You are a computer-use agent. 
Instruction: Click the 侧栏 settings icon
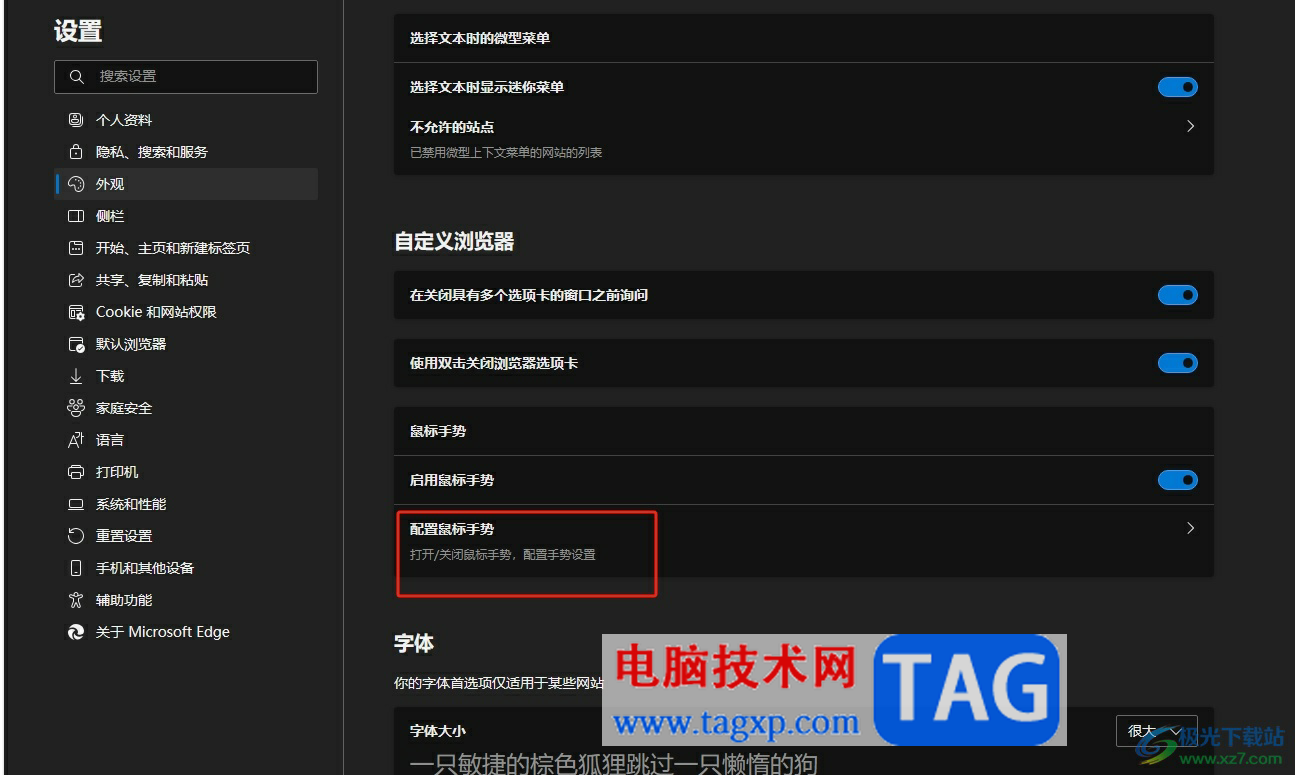(x=77, y=215)
